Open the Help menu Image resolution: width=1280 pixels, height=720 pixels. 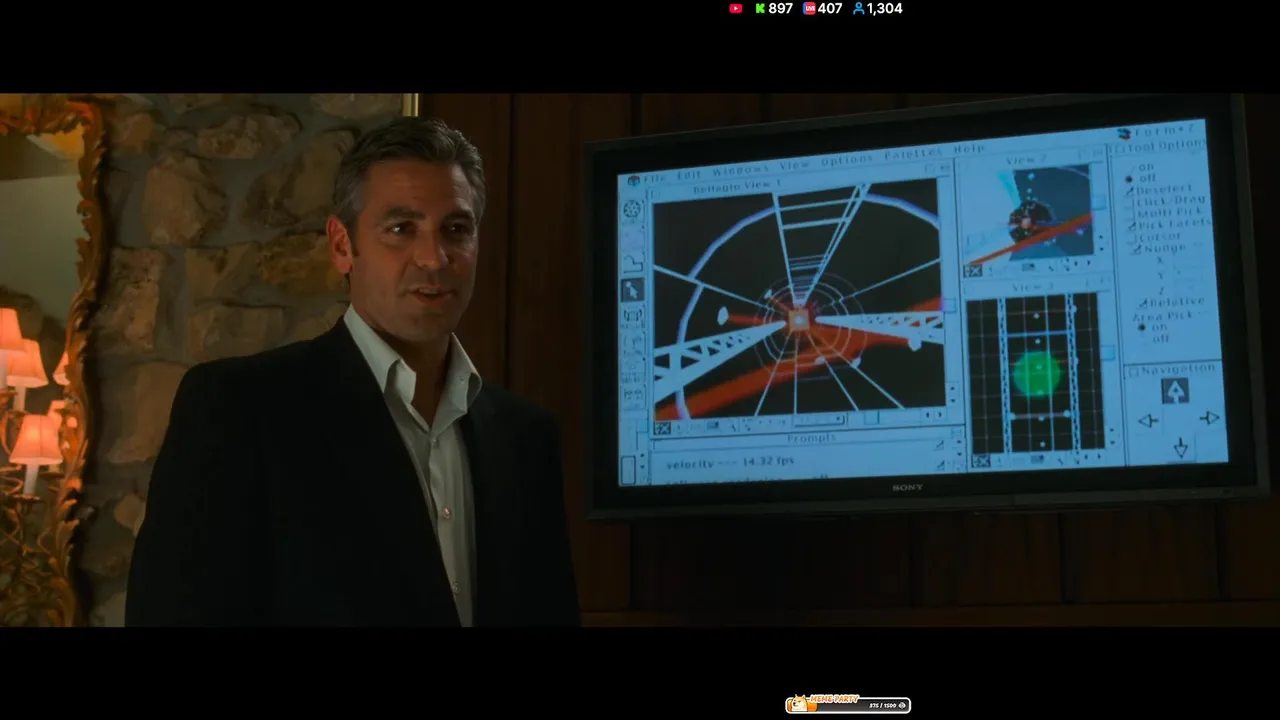968,149
